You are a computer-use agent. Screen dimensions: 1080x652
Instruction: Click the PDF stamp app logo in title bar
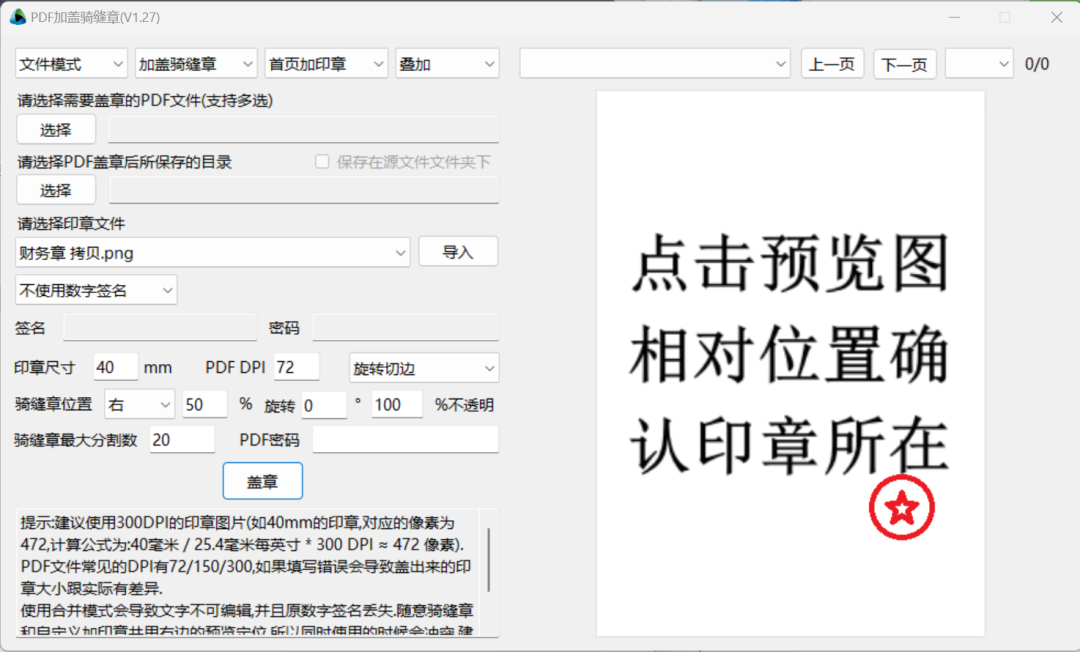(18, 17)
